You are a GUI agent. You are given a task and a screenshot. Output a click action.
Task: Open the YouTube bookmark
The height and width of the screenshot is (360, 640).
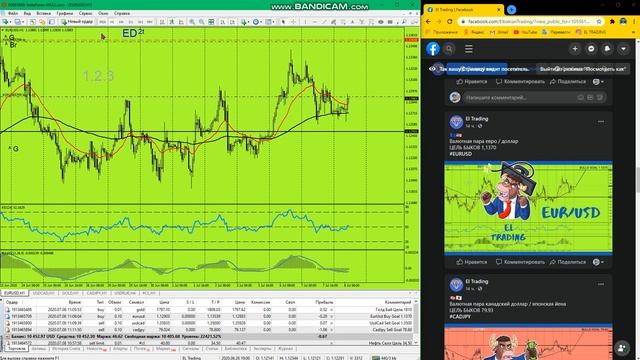click(525, 32)
